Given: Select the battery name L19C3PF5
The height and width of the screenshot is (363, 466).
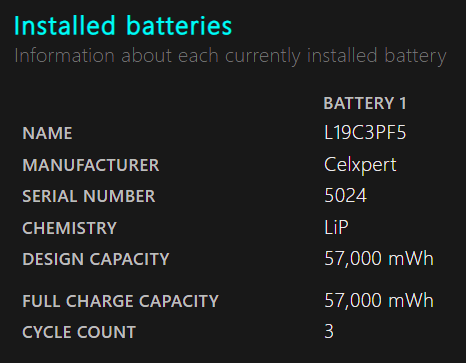Looking at the screenshot, I should [365, 133].
